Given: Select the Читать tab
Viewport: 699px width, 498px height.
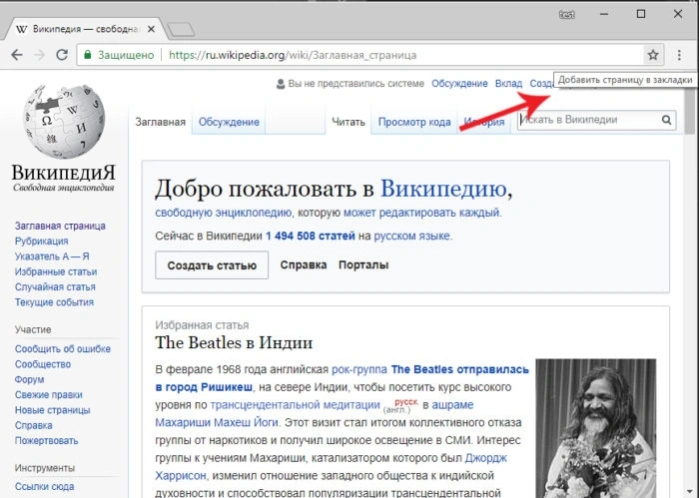Looking at the screenshot, I should [348, 122].
